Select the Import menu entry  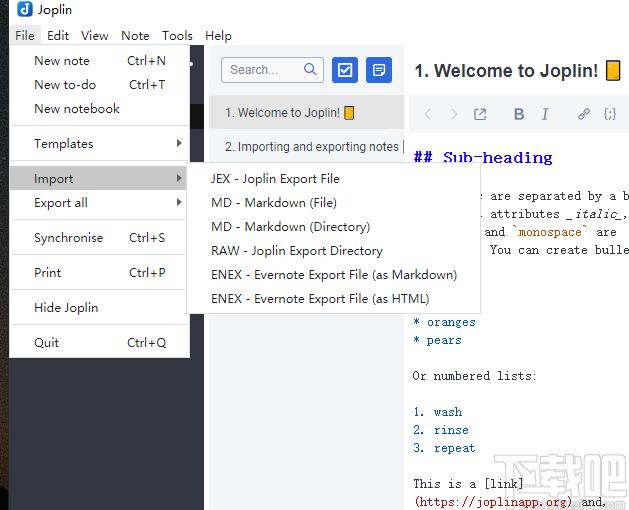[x=99, y=179]
